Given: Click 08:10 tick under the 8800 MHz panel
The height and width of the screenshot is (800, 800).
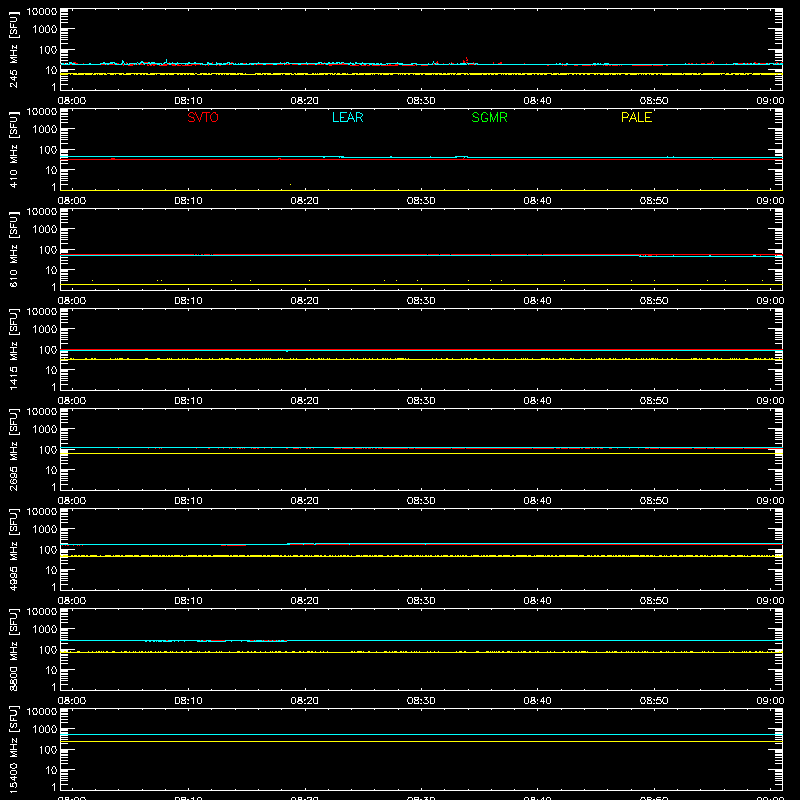Looking at the screenshot, I should coord(188,701).
